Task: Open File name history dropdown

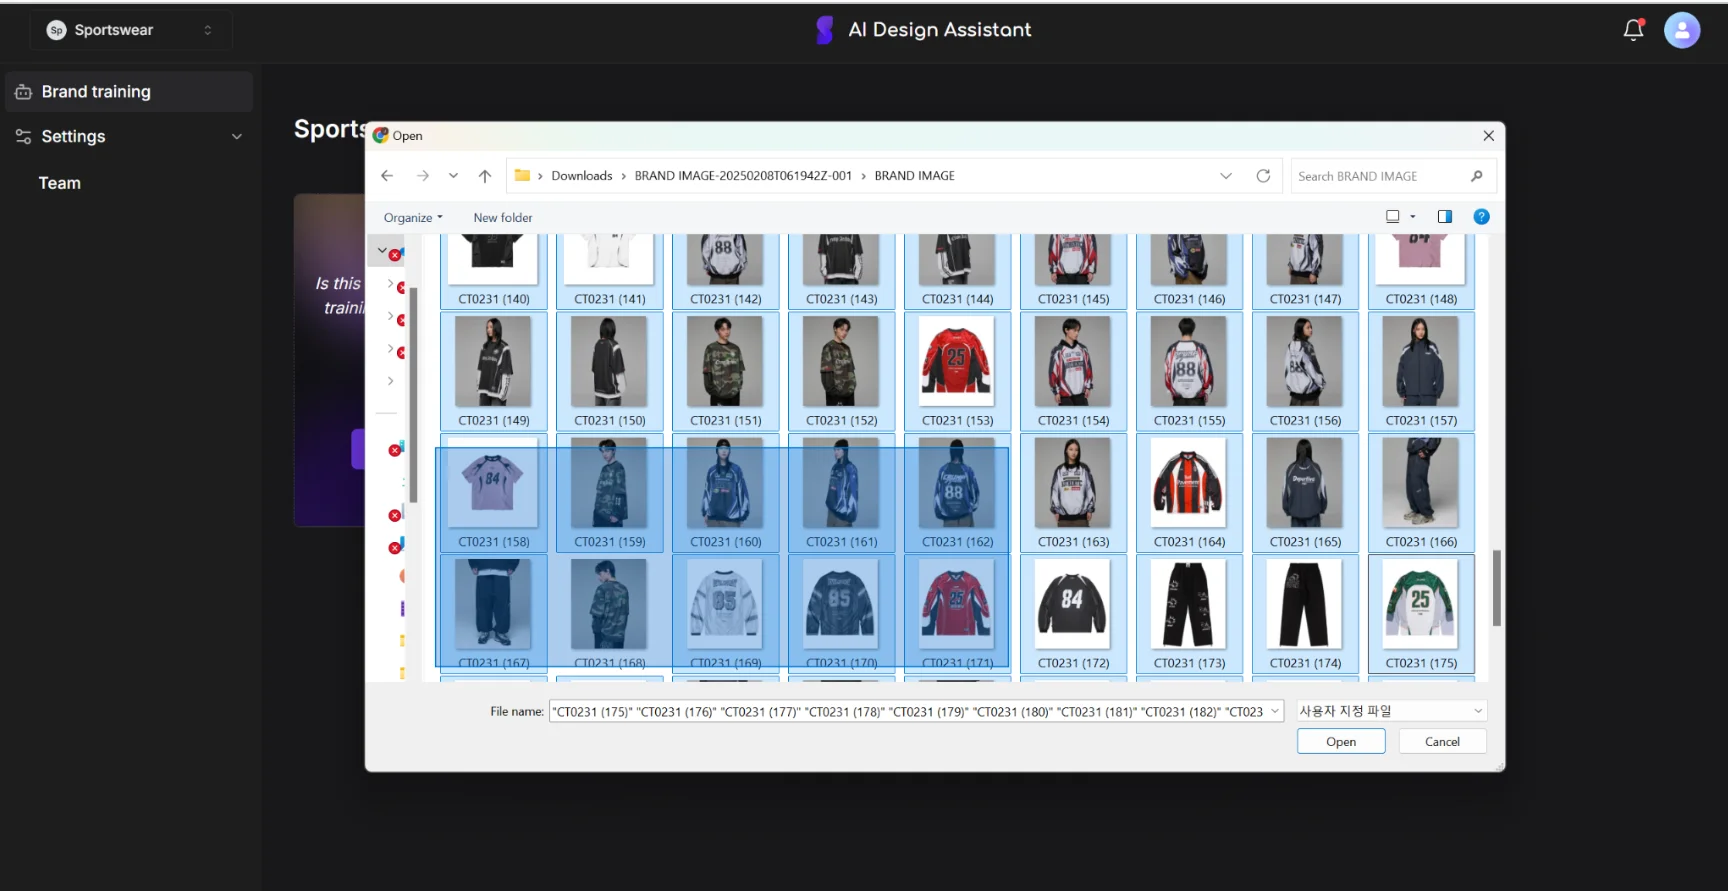Action: tap(1275, 712)
